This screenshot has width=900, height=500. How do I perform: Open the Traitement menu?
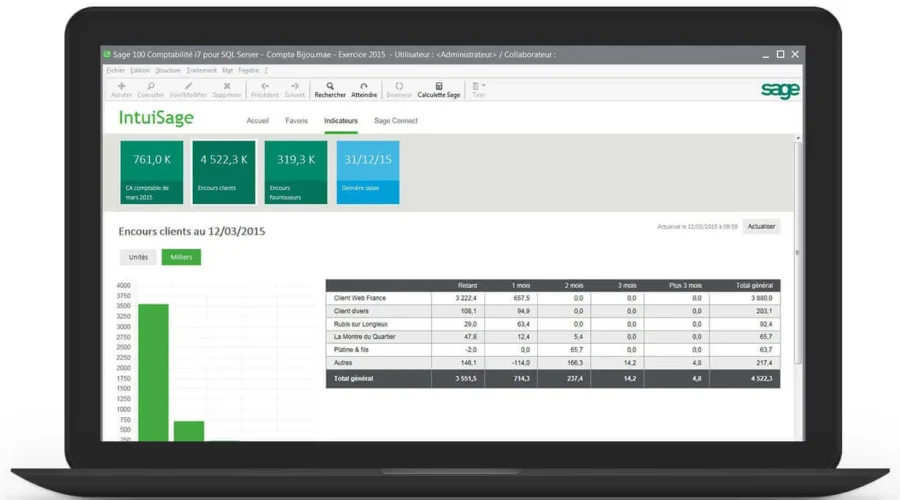(201, 70)
